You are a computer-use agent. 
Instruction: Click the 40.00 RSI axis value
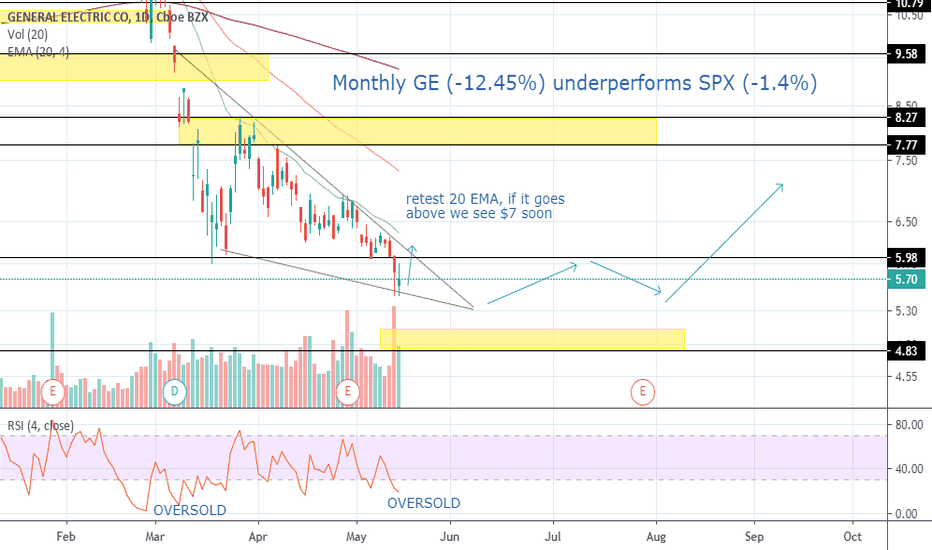909,469
